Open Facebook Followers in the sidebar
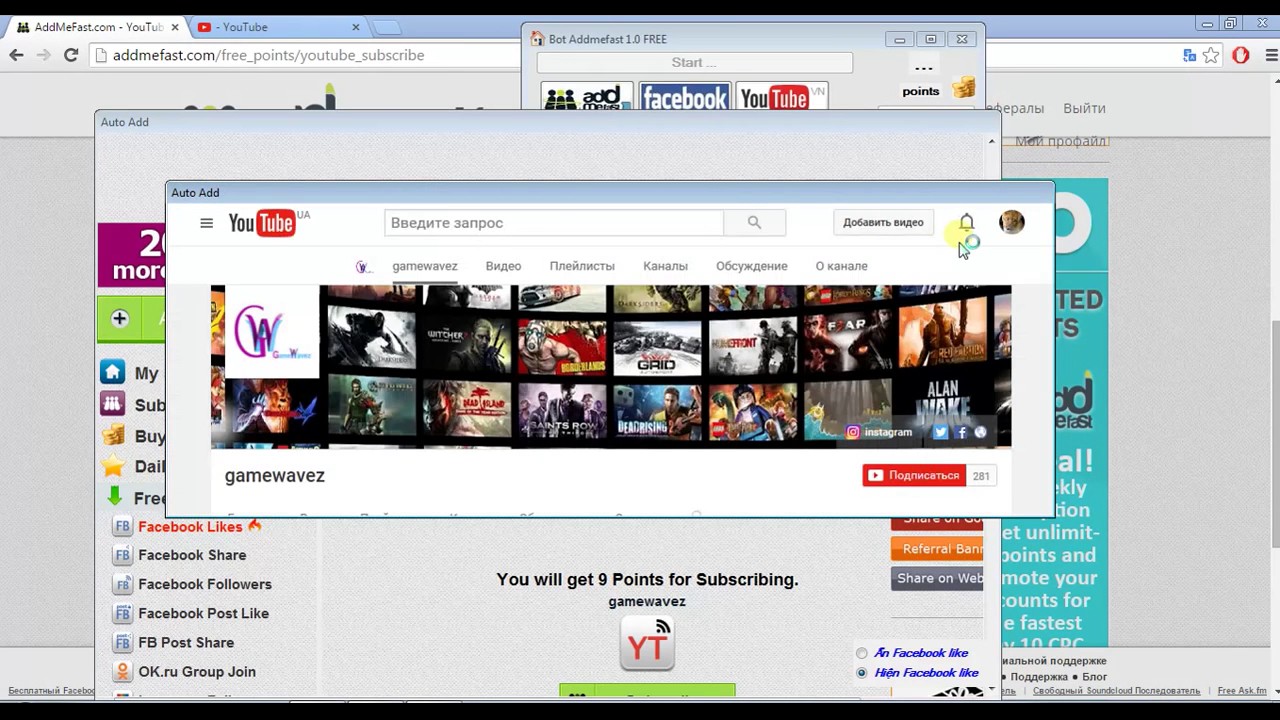This screenshot has width=1280, height=720. (205, 584)
